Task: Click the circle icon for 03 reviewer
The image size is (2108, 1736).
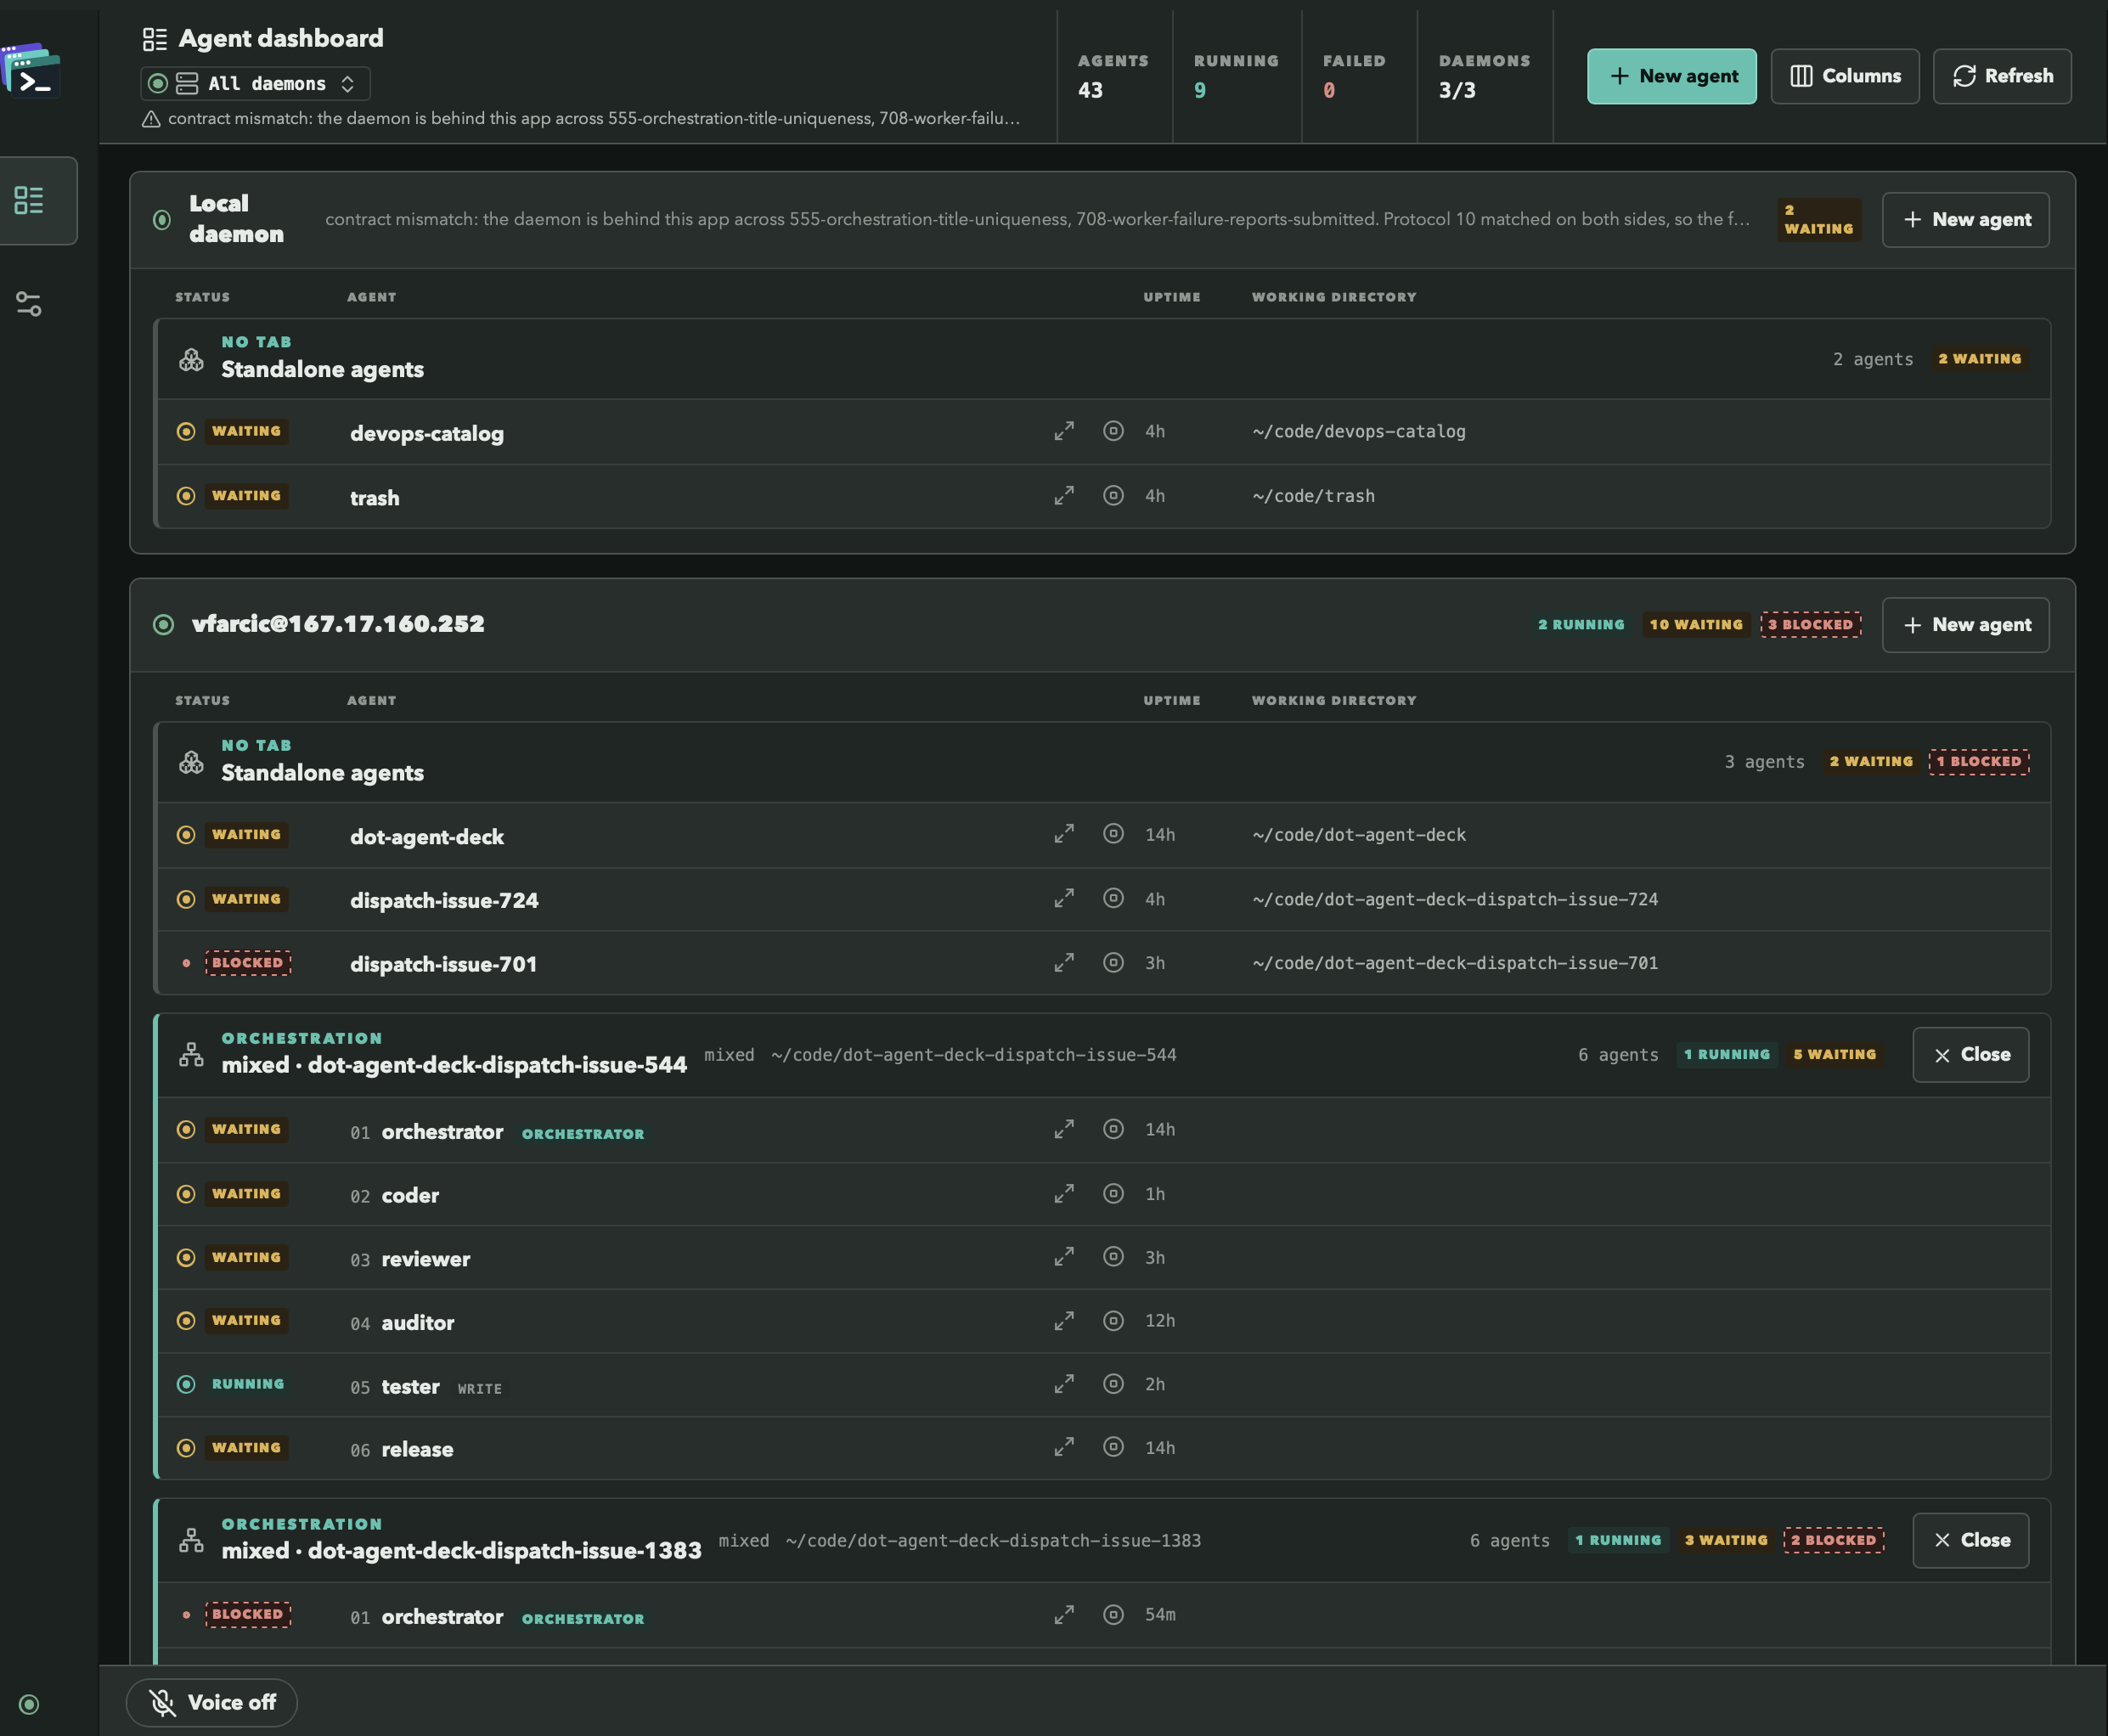Action: [x=1113, y=1257]
